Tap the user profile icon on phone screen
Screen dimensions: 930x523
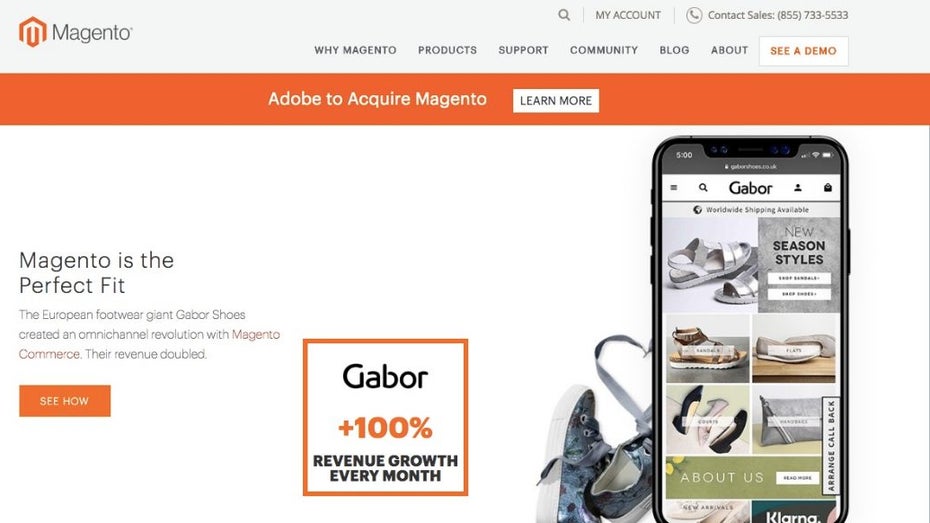point(798,187)
